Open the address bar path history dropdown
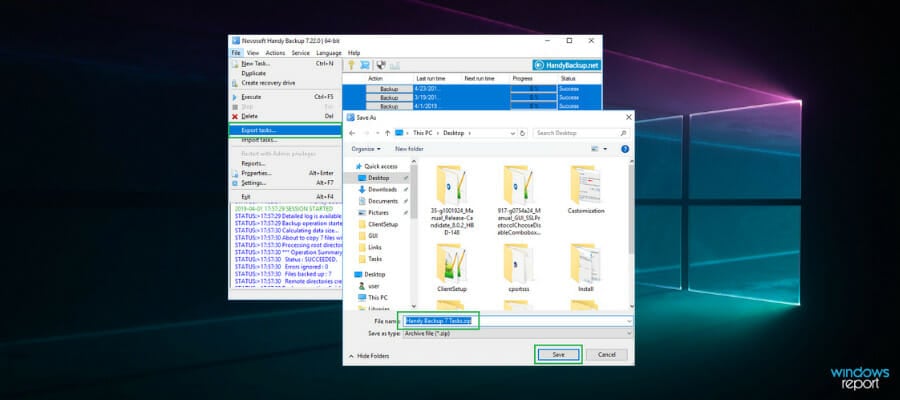The width and height of the screenshot is (900, 400). pos(513,133)
